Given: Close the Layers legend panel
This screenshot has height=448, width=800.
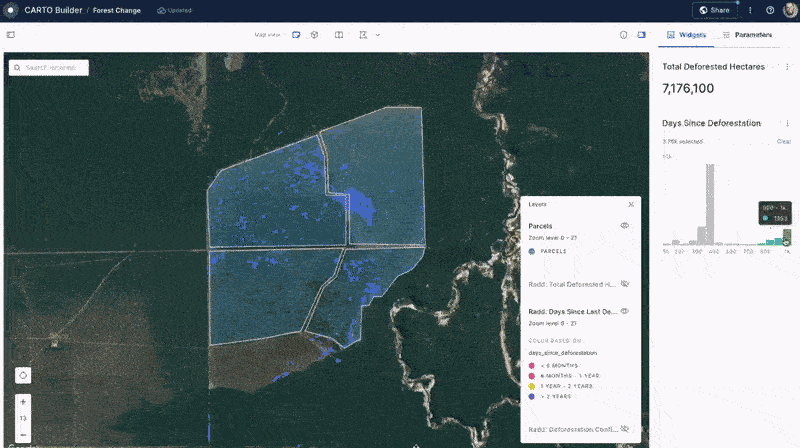Looking at the screenshot, I should (631, 204).
